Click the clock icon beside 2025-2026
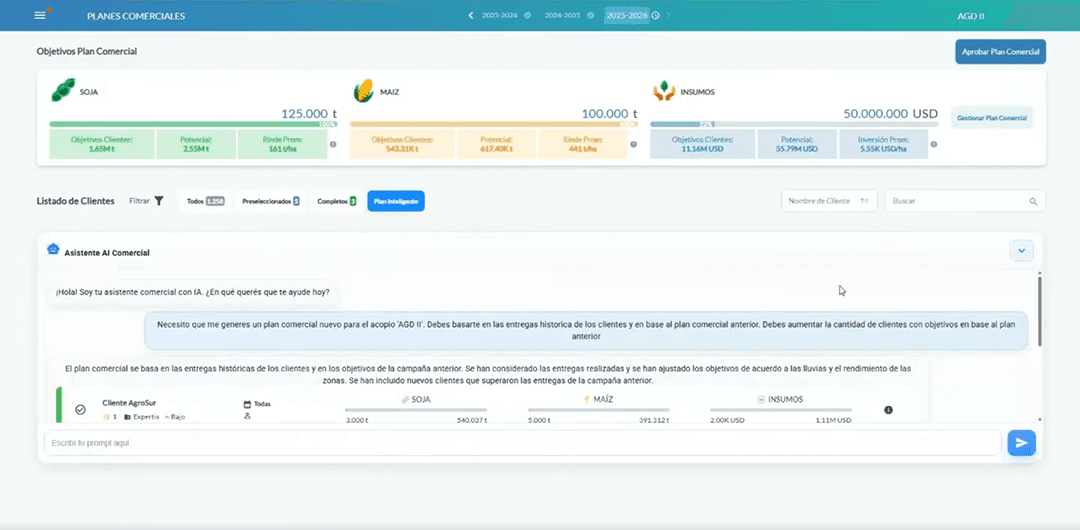 [x=656, y=15]
